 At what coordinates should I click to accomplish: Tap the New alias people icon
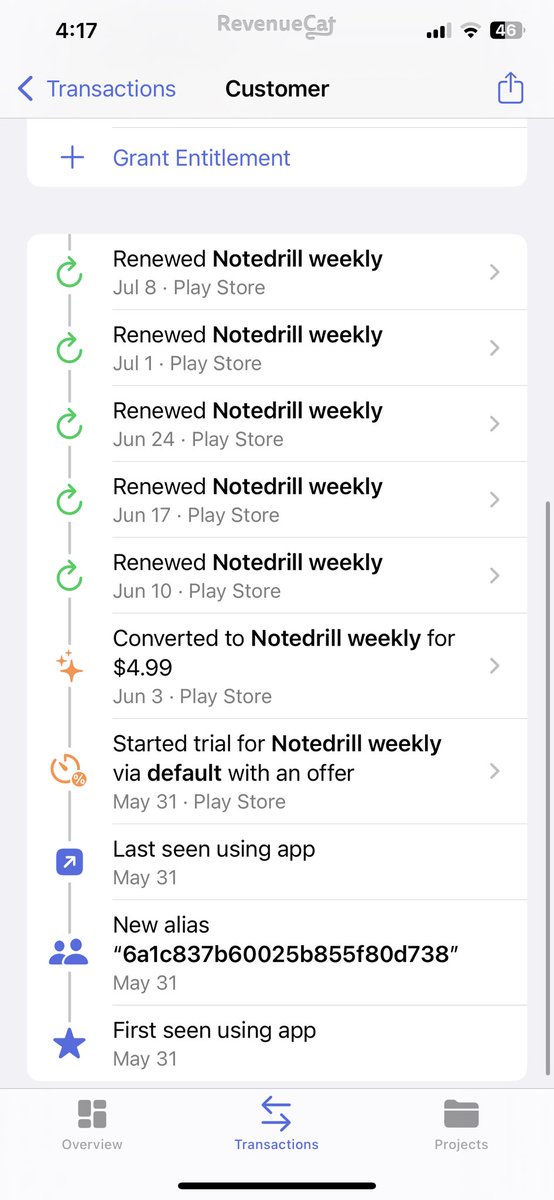point(69,952)
